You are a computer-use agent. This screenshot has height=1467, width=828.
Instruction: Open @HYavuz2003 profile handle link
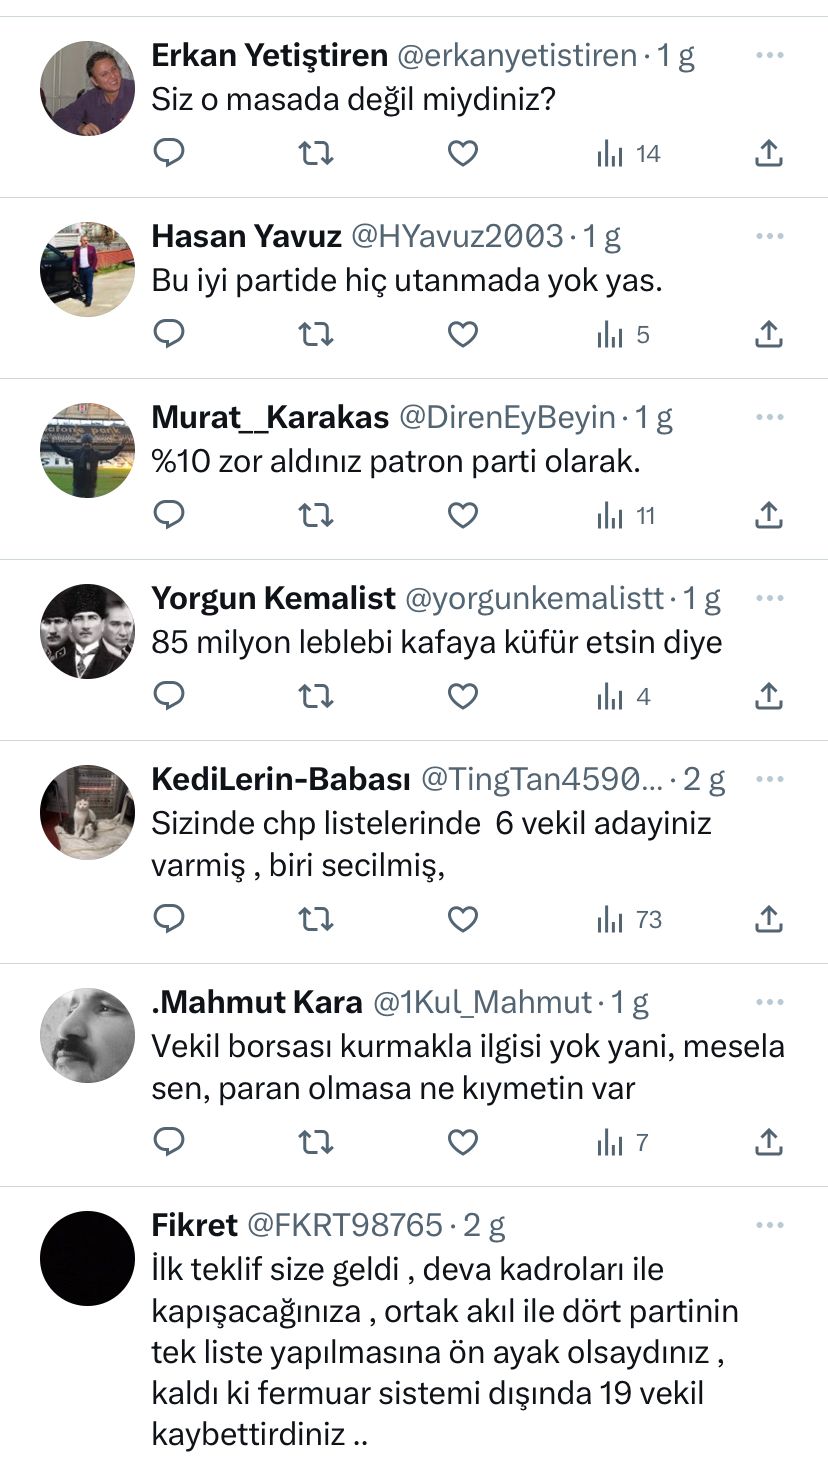457,236
